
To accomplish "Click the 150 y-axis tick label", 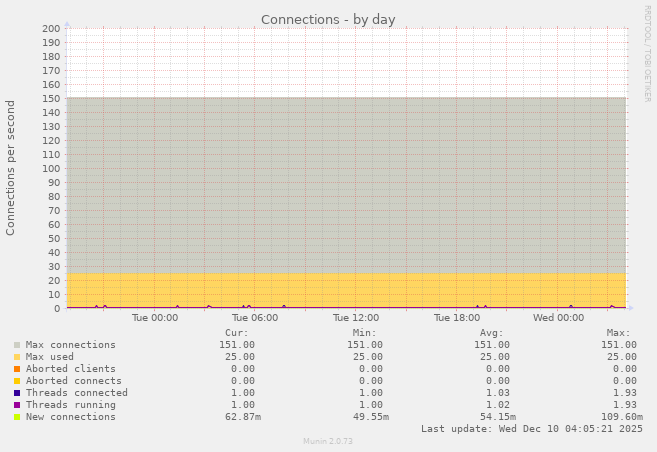I will coord(51,98).
